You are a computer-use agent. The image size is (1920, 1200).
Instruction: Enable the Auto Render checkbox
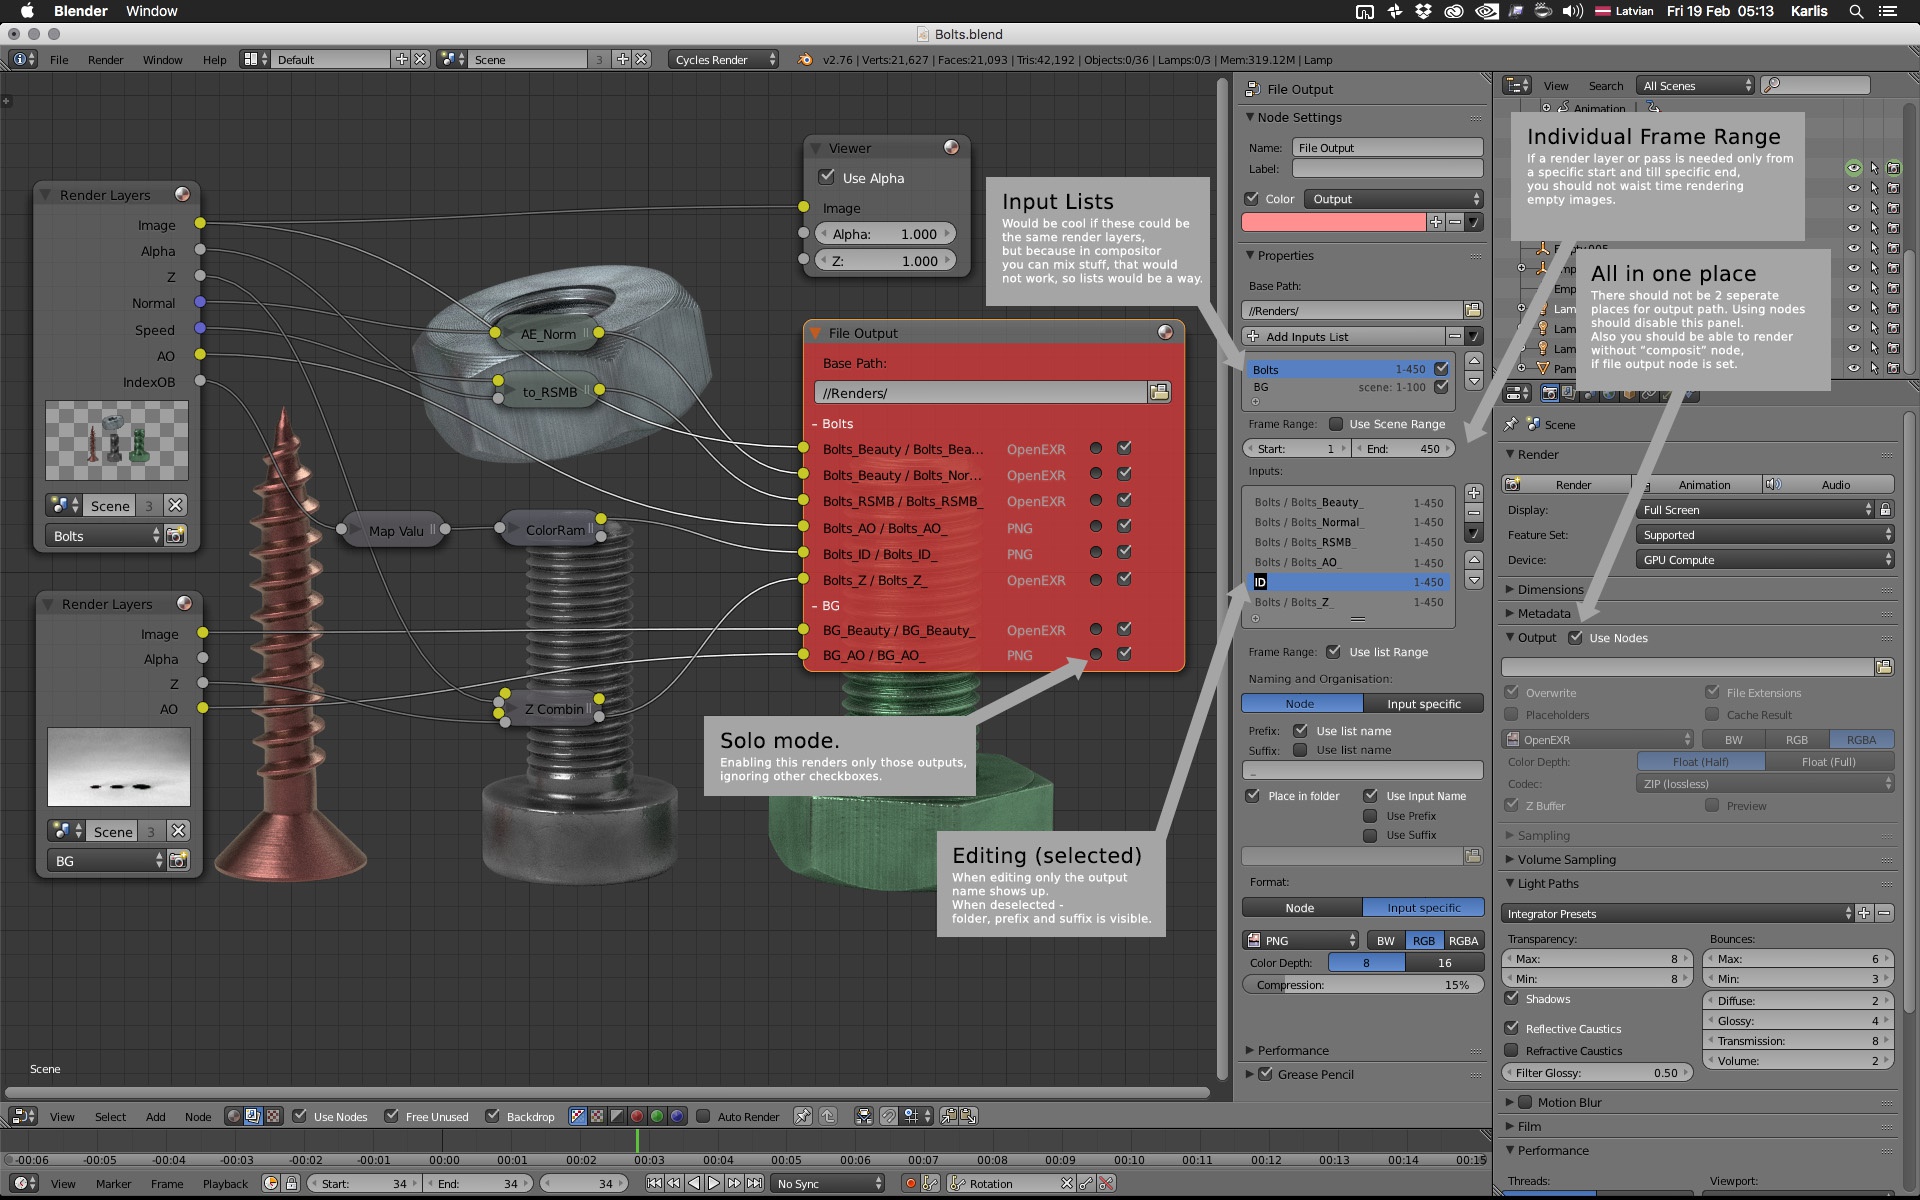pyautogui.click(x=703, y=1116)
